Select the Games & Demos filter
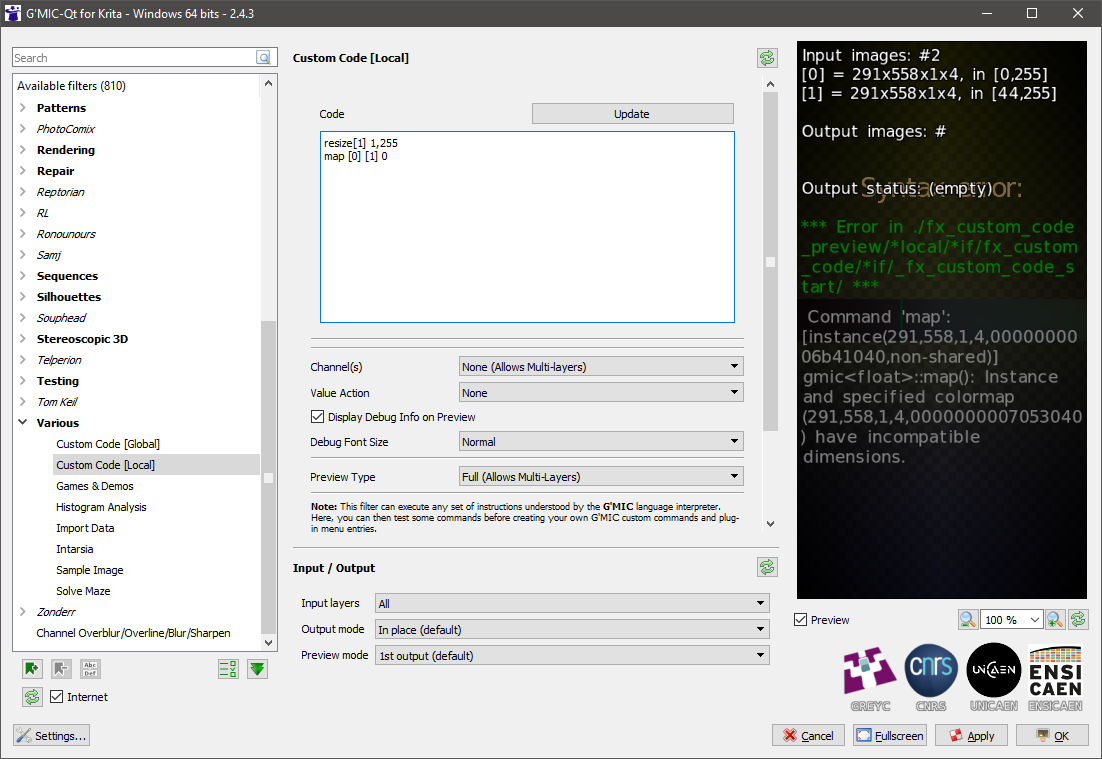The width and height of the screenshot is (1102, 759). point(95,486)
